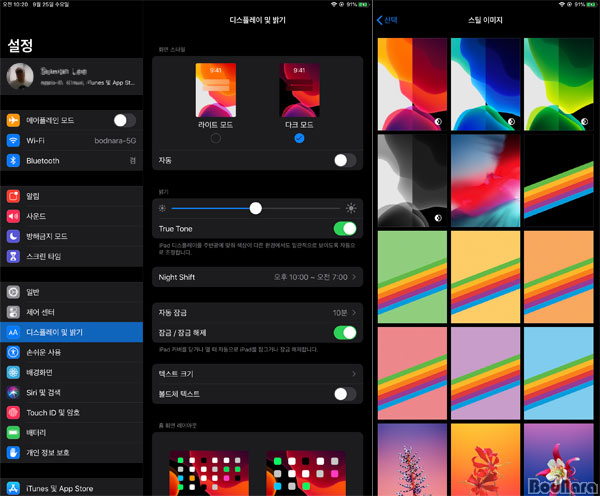Select the yellow rainbow stripe wallpaper
Screen dimensions: 600x496
coord(485,277)
